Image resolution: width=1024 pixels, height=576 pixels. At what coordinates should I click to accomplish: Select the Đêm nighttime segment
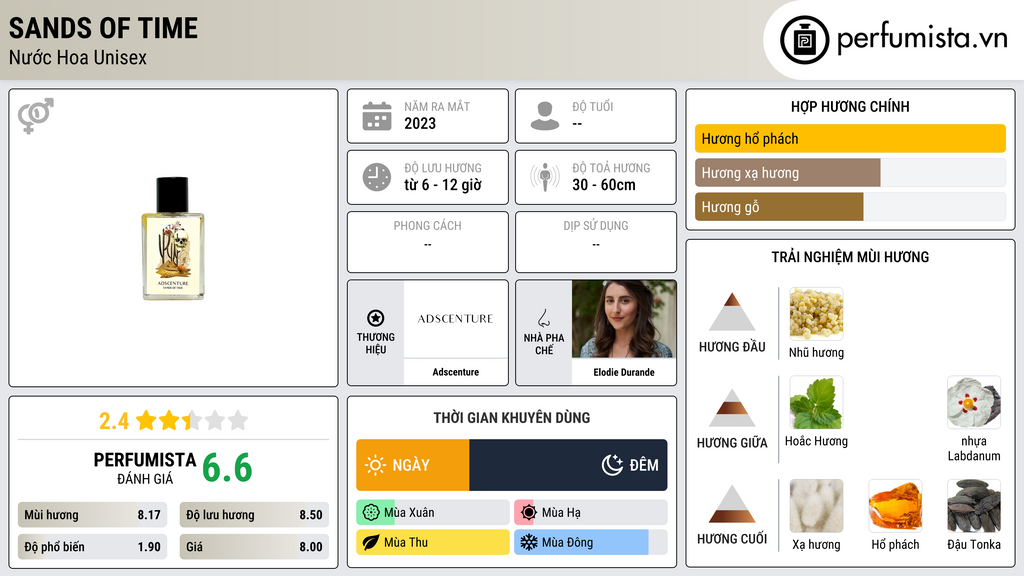pos(568,465)
